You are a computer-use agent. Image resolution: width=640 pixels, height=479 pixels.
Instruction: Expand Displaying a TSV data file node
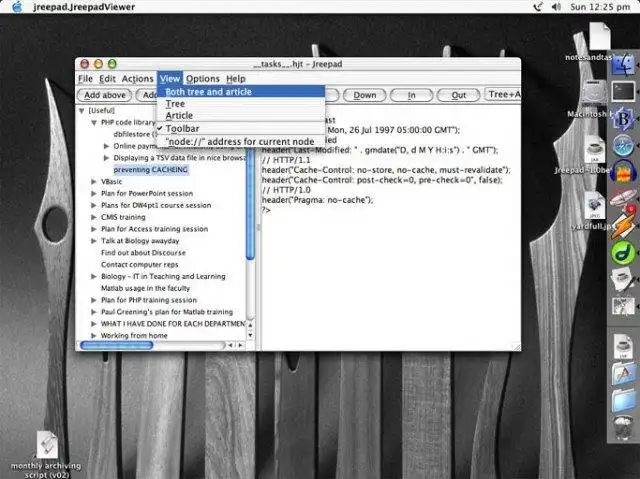(106, 158)
